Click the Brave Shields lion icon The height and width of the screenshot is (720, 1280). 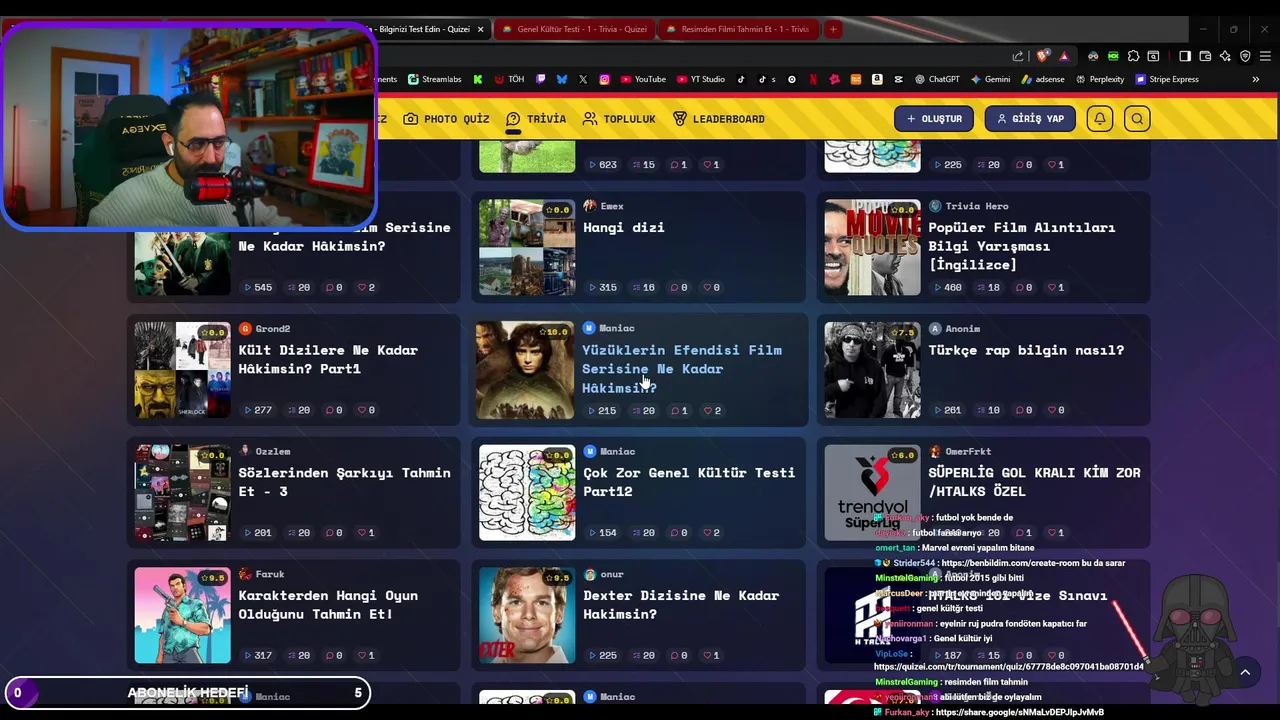tap(1043, 56)
